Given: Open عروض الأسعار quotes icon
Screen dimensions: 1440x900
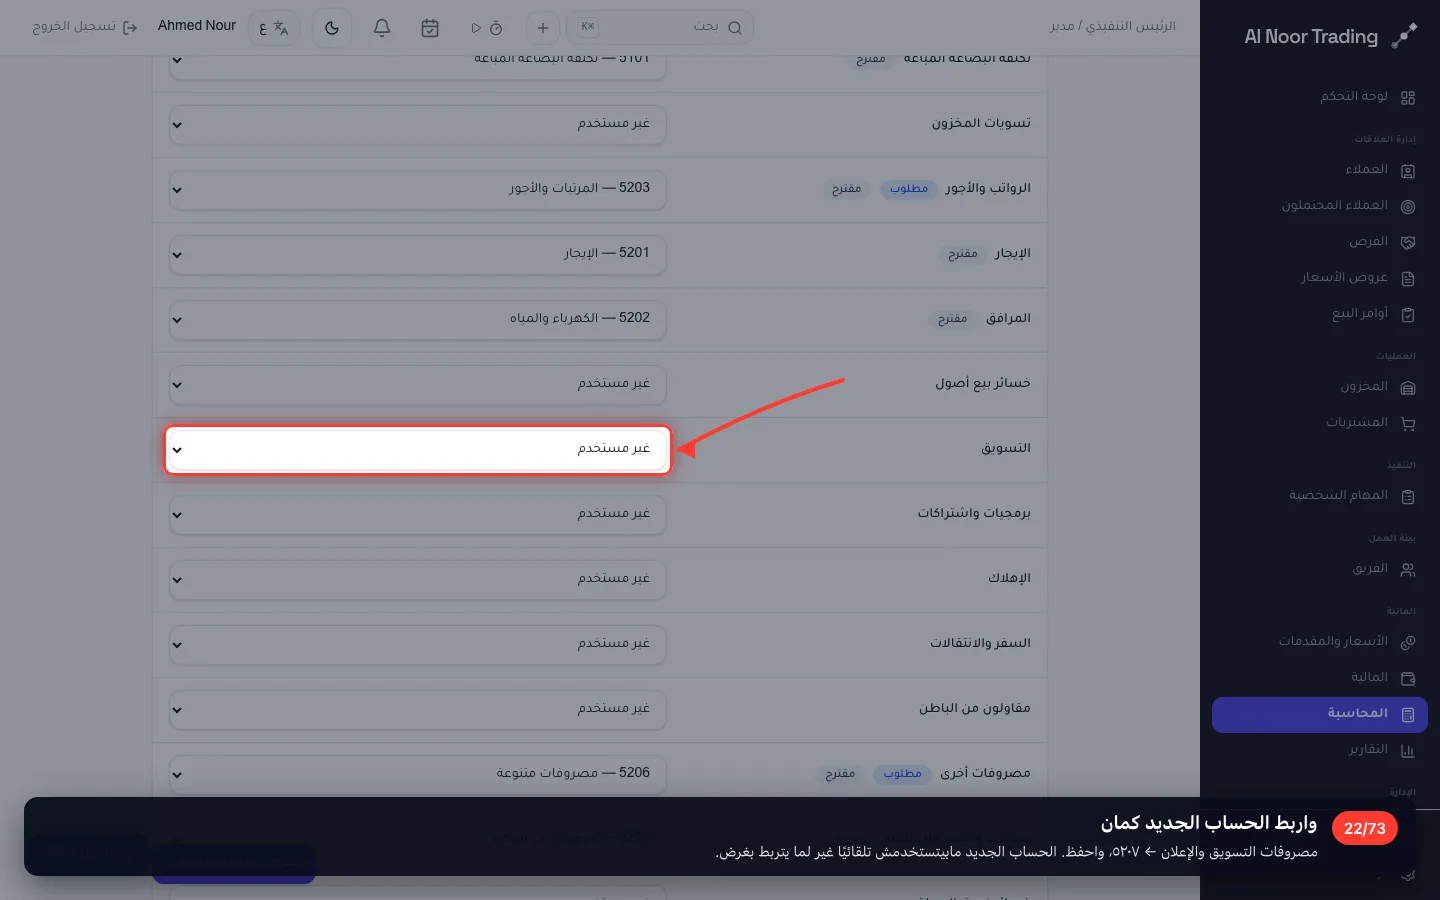Looking at the screenshot, I should 1408,279.
